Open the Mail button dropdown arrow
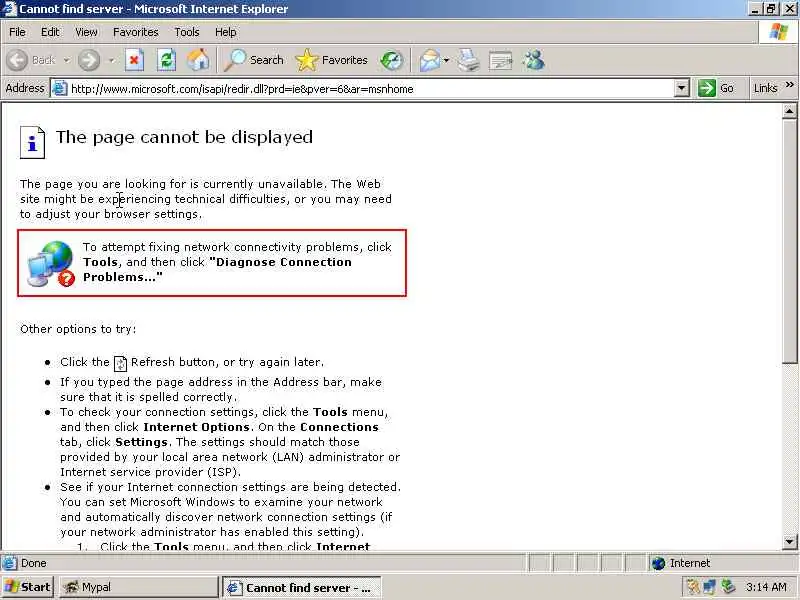This screenshot has height=600, width=800. tap(446, 60)
